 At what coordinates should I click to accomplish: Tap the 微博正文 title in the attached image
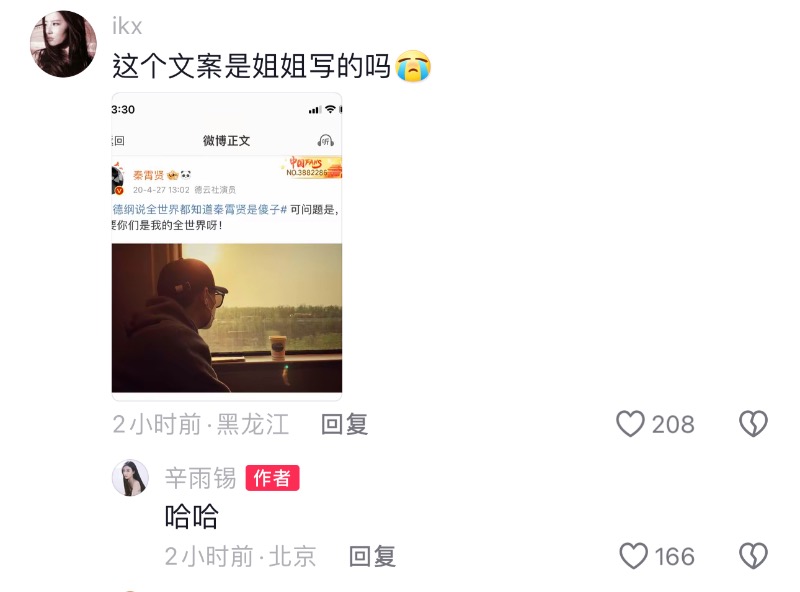pyautogui.click(x=227, y=140)
